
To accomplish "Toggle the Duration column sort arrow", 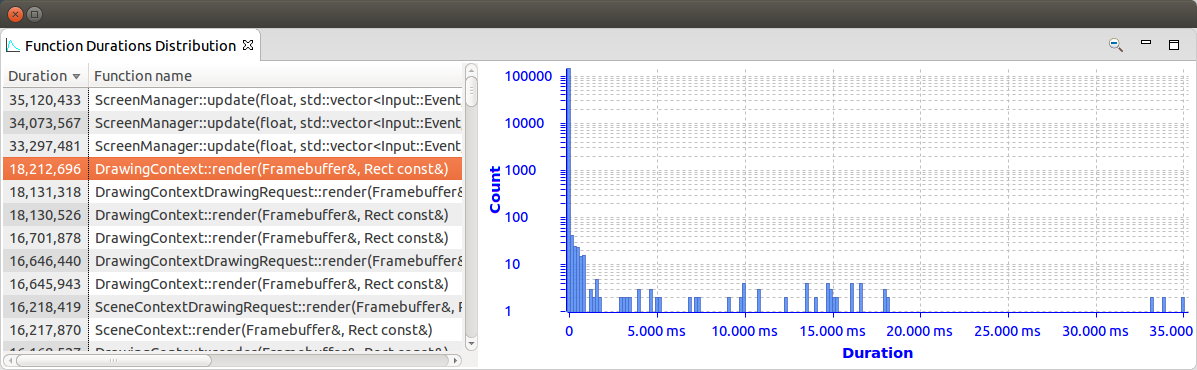I will (76, 76).
